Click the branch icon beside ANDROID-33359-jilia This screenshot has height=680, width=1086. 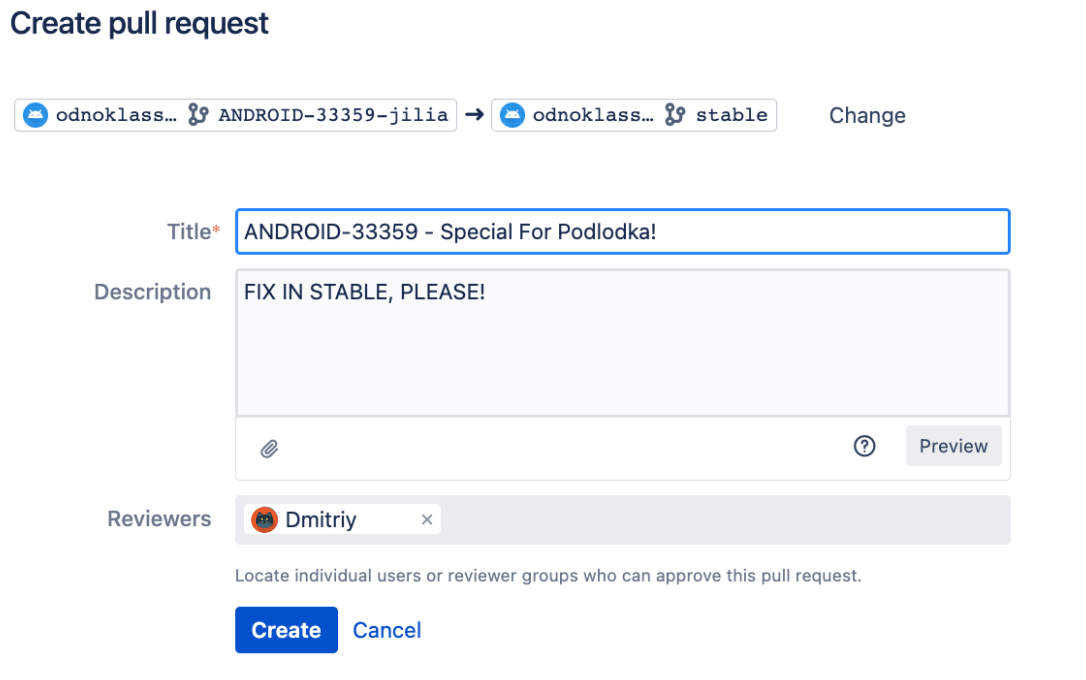pos(198,115)
